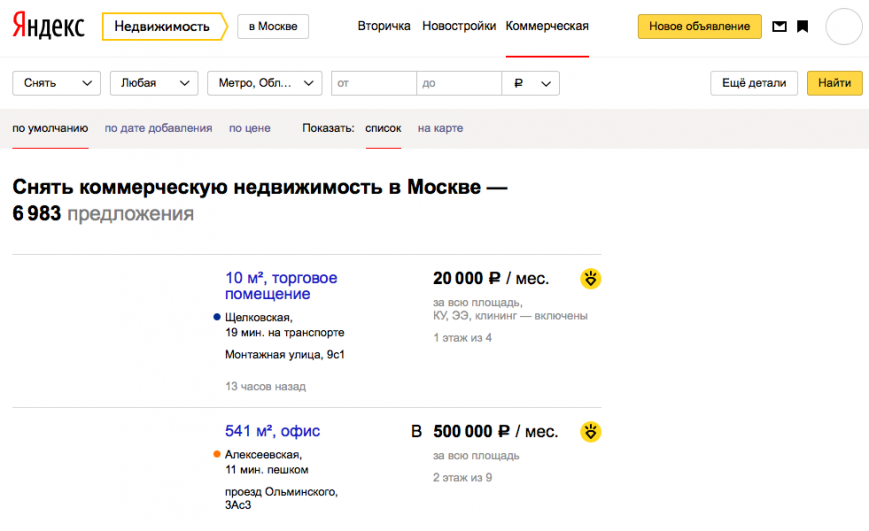Click the 6 983 предложения count

[103, 213]
